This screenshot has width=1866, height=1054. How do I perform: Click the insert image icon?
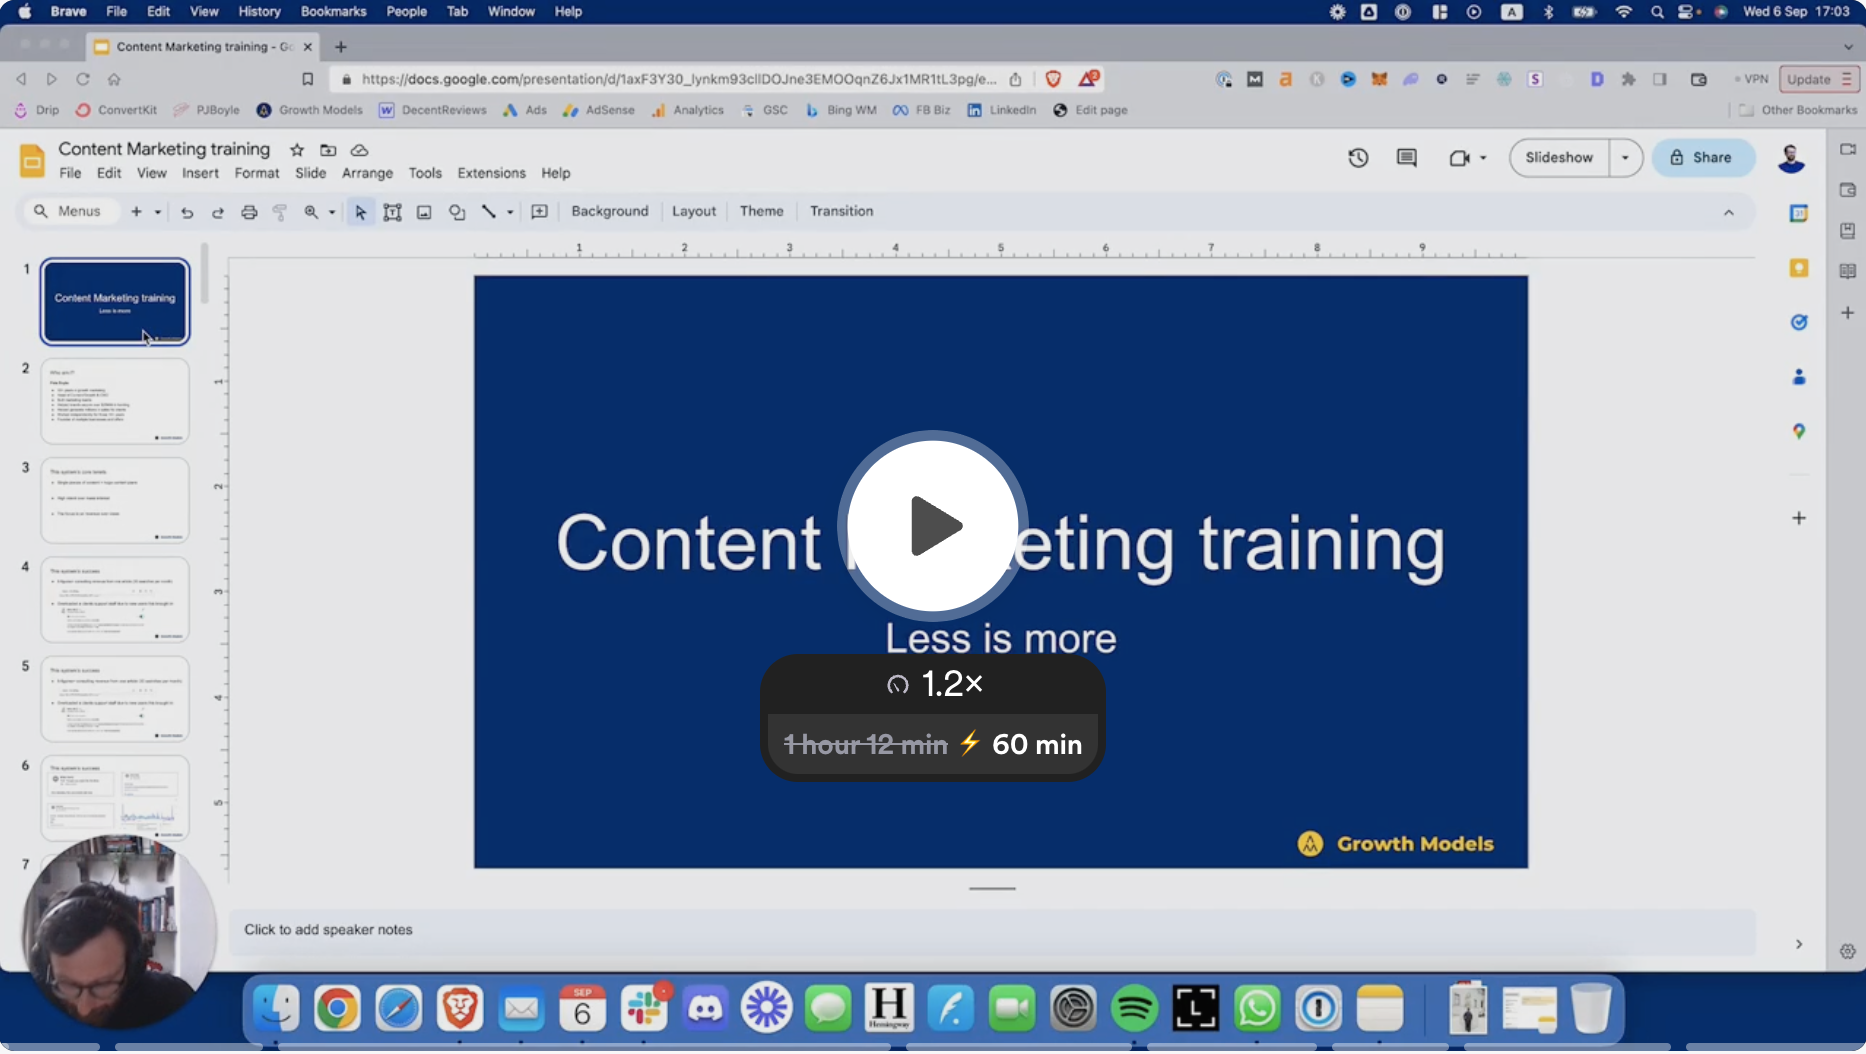(x=424, y=212)
